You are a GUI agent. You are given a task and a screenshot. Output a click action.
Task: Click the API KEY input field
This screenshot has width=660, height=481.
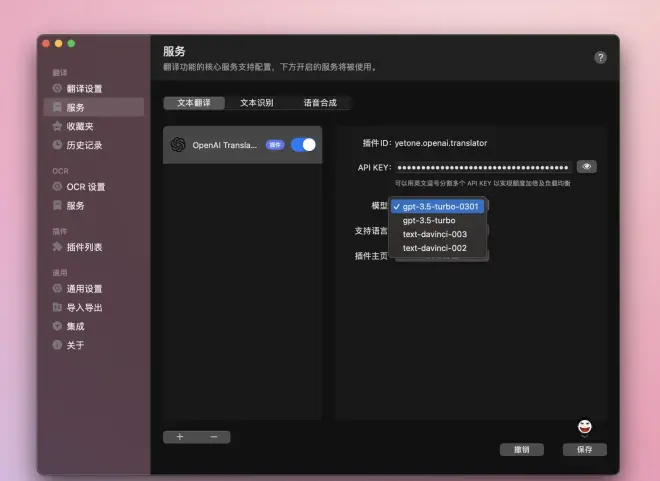click(x=483, y=167)
